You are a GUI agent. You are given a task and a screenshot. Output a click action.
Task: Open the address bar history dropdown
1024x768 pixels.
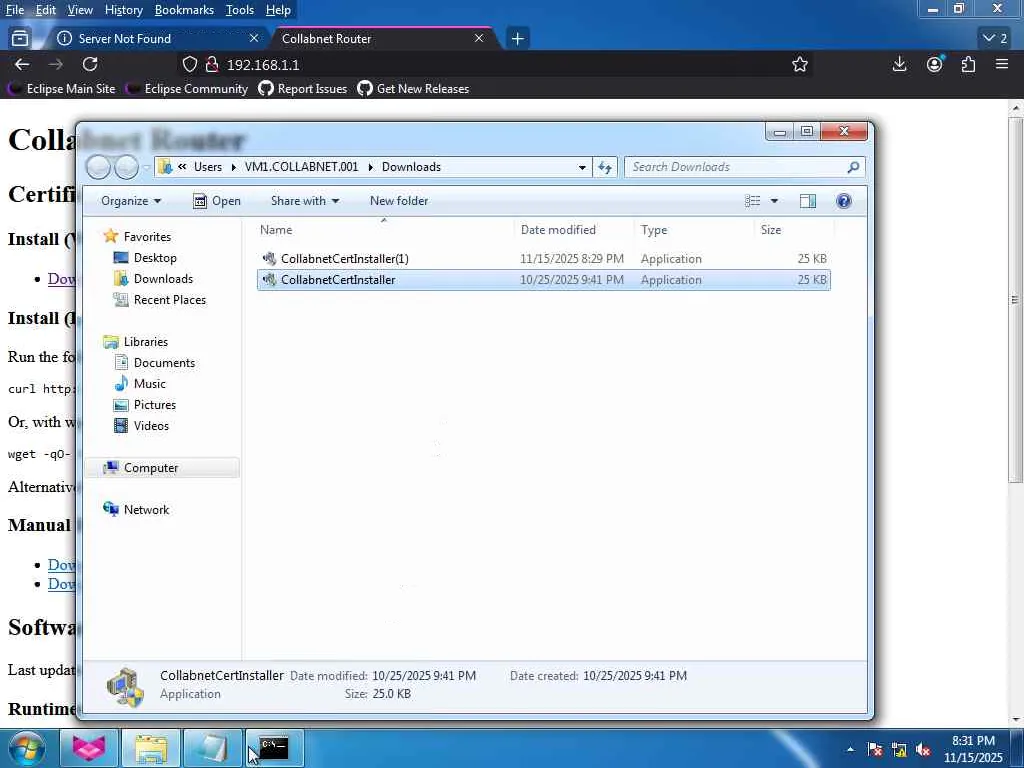(x=582, y=167)
